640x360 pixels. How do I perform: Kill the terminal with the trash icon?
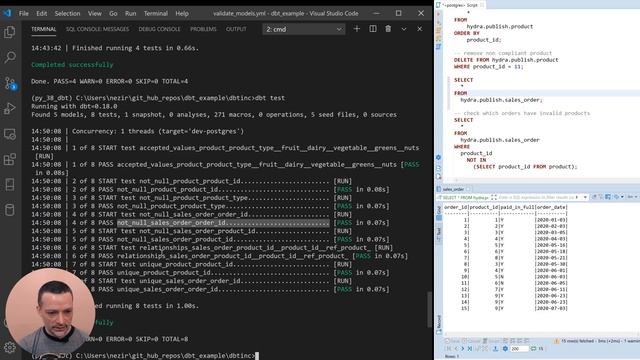point(388,29)
